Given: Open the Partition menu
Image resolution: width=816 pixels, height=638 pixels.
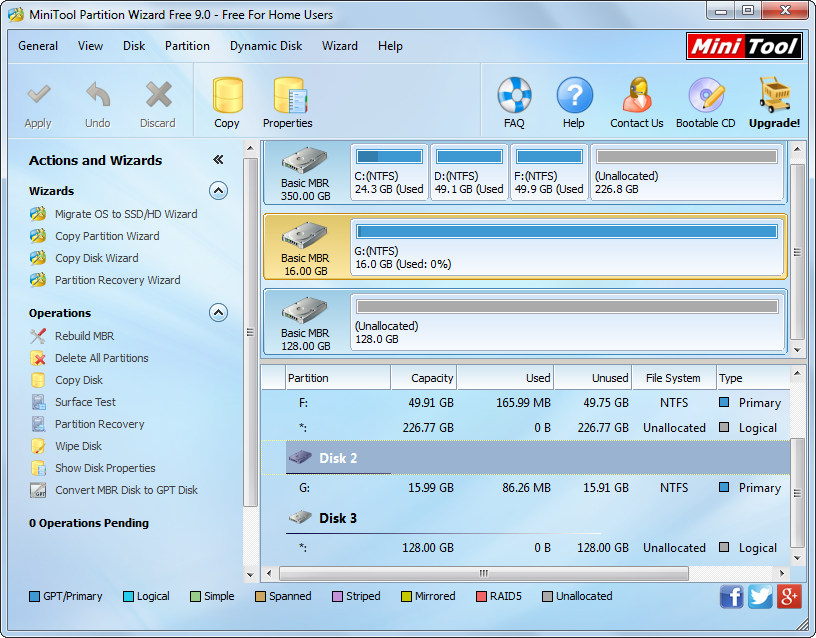Looking at the screenshot, I should coord(187,46).
